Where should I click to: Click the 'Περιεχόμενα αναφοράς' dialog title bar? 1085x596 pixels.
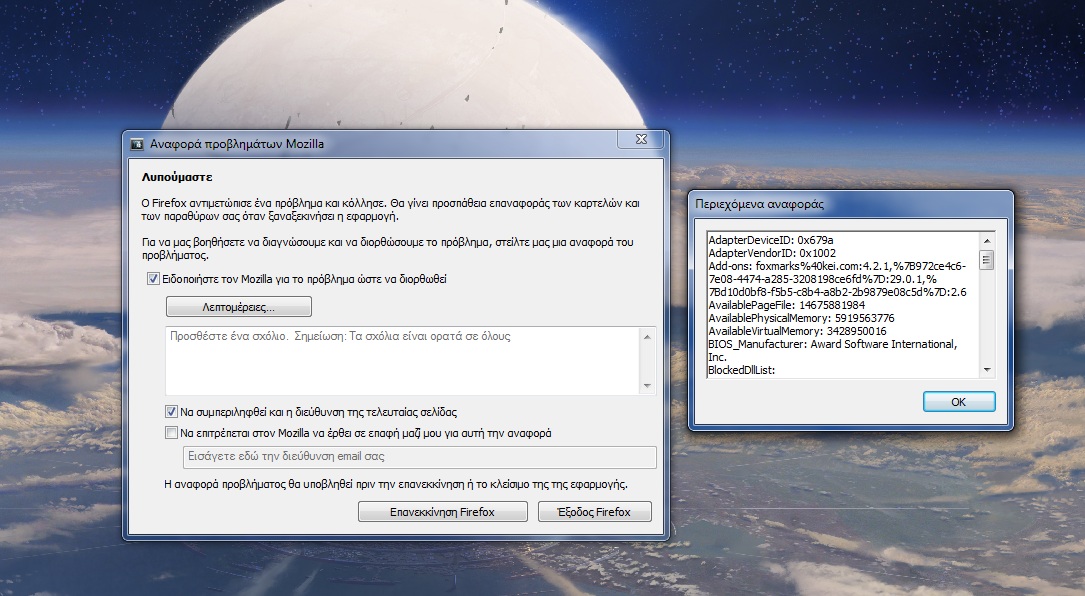click(850, 204)
